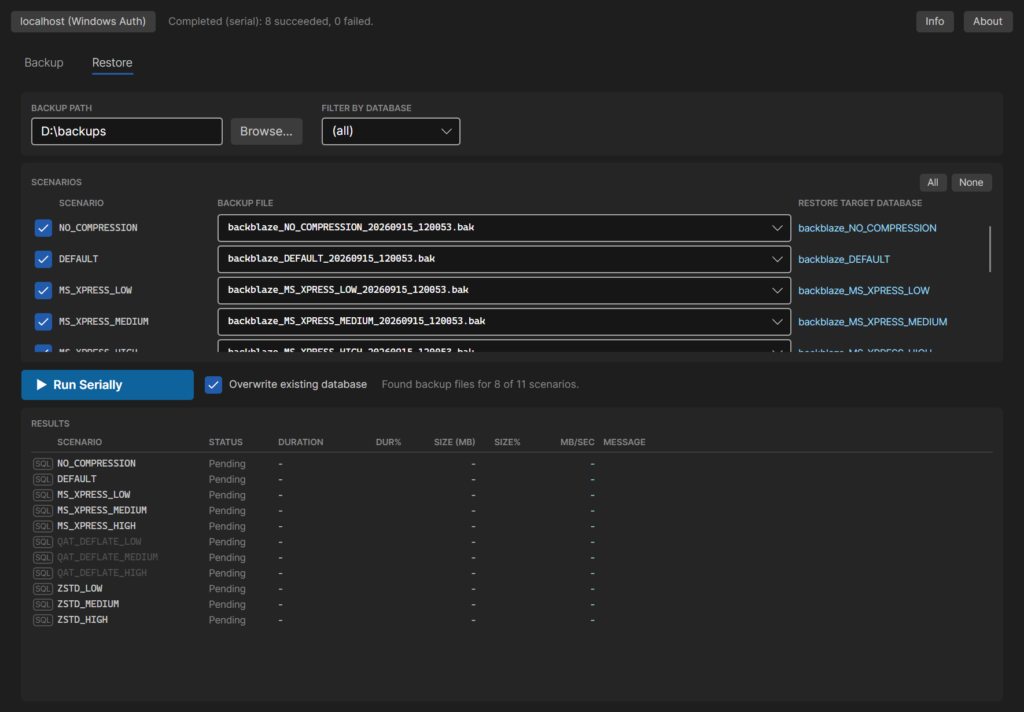
Task: Click the SQL icon beside NO_COMPRESSION result
Action: coord(42,464)
